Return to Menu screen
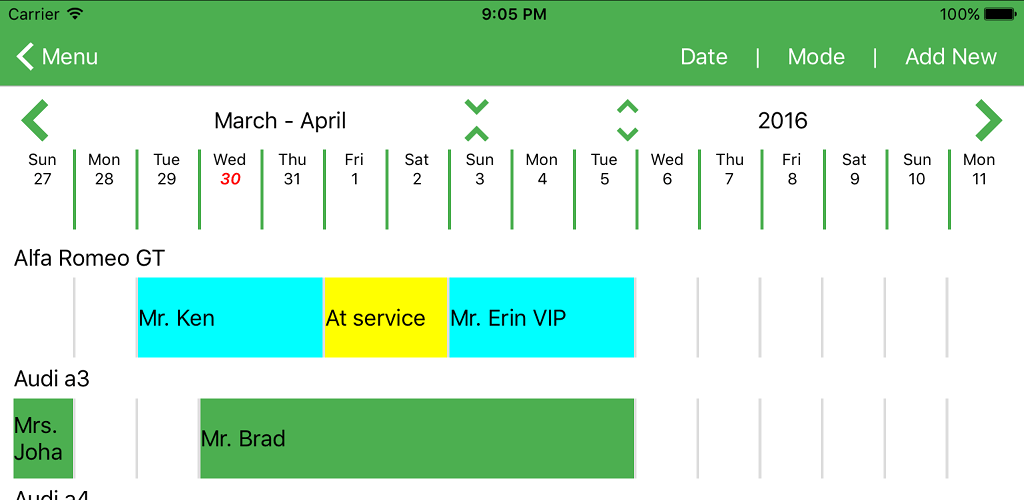 69,57
